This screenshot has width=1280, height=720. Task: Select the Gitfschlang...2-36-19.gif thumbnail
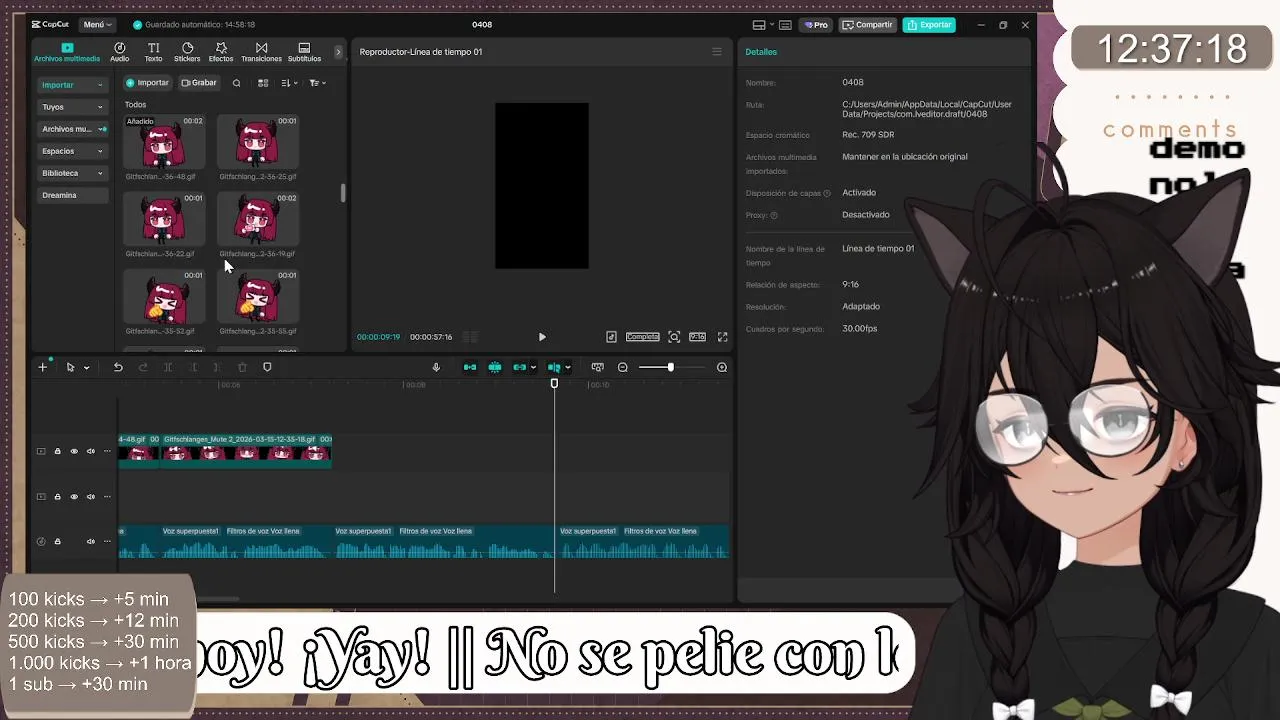(258, 220)
